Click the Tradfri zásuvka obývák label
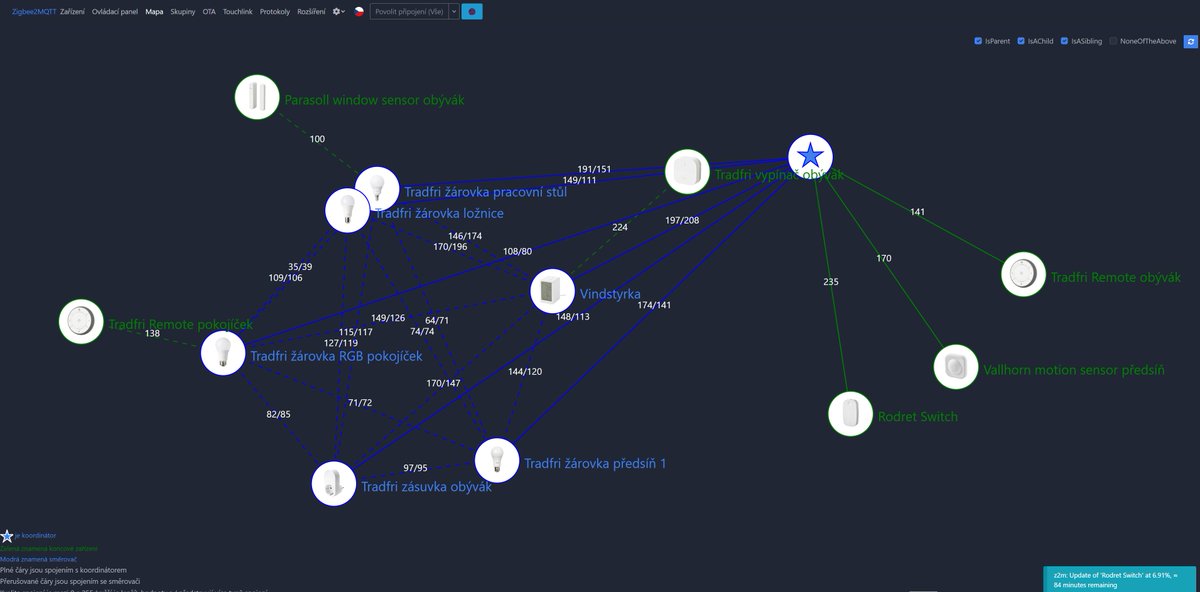Viewport: 1200px width, 592px height. click(x=426, y=487)
